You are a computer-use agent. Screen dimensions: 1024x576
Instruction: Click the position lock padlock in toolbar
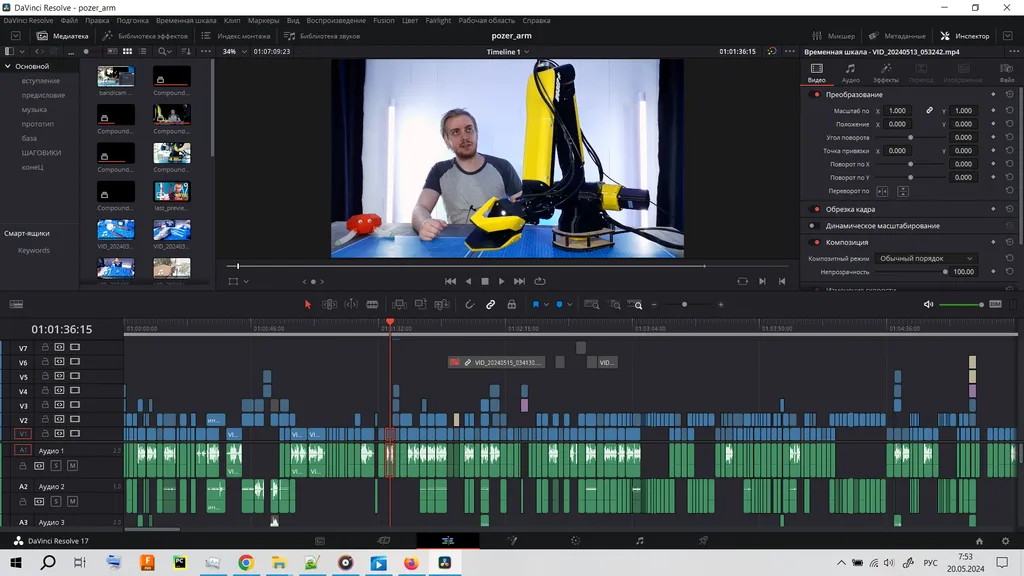[x=511, y=304]
